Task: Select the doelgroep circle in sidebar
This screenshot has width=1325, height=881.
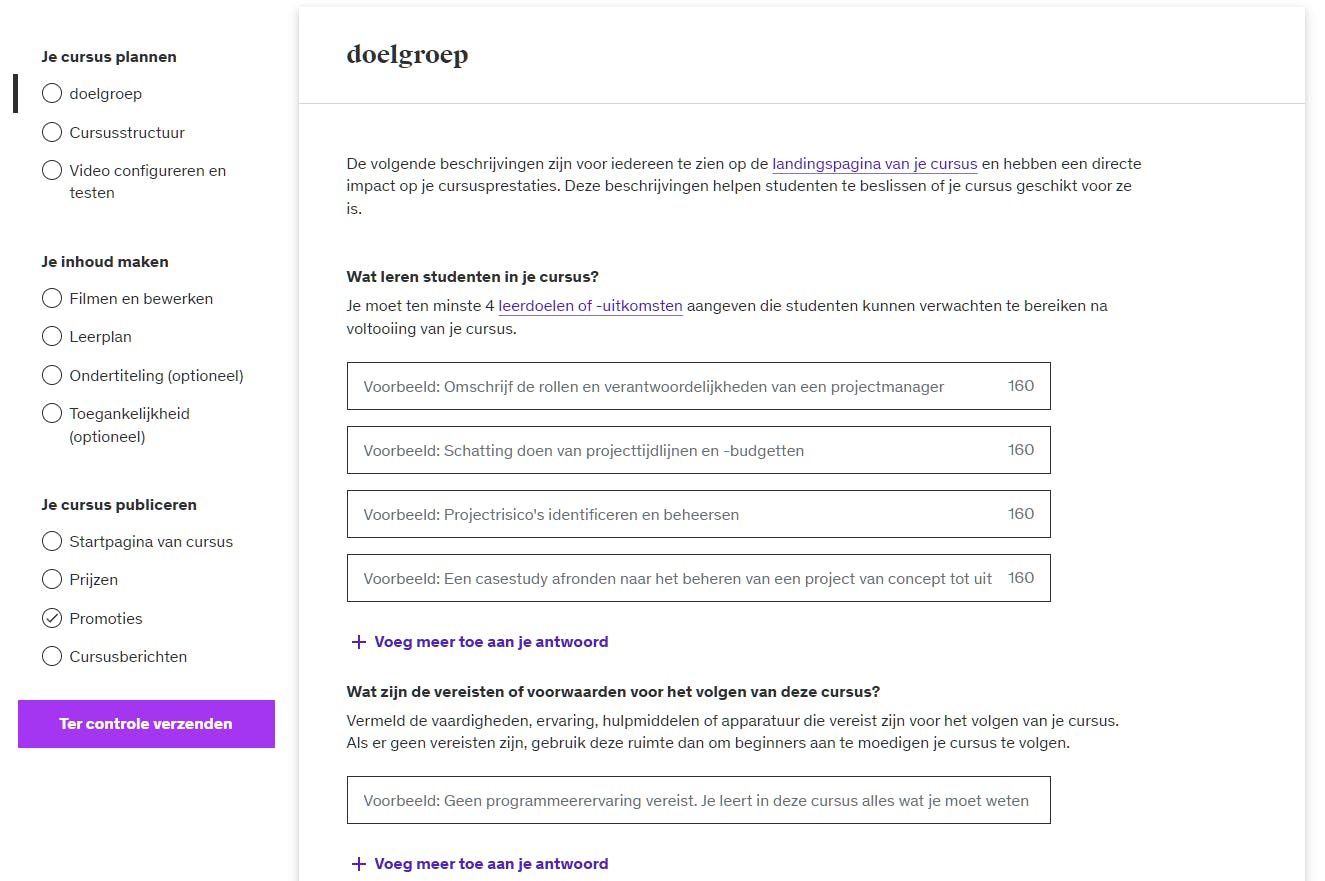Action: 52,94
